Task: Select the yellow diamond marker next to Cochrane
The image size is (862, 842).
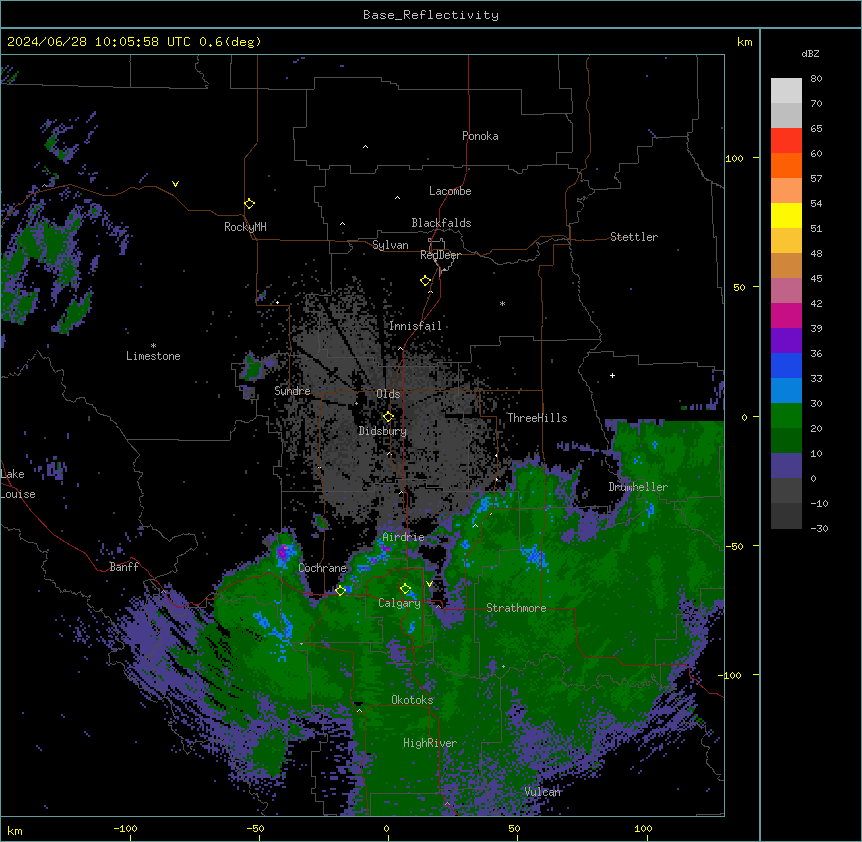Action: [x=340, y=590]
